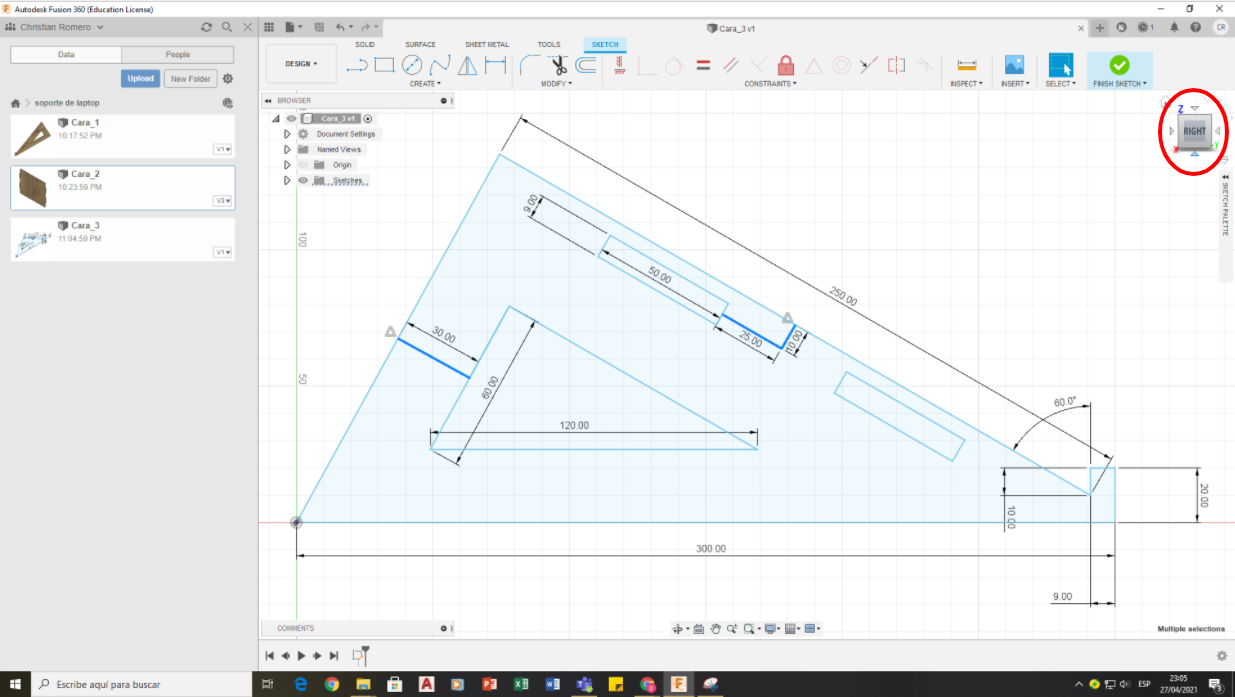
Task: Expand the Sketches node
Action: (287, 181)
